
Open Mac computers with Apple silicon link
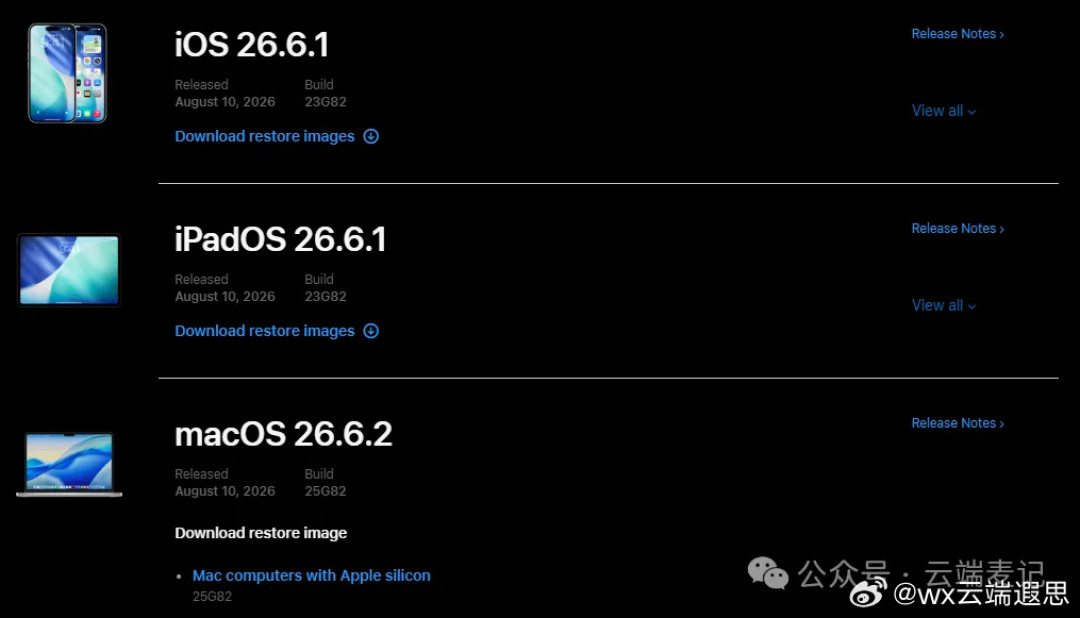(311, 575)
